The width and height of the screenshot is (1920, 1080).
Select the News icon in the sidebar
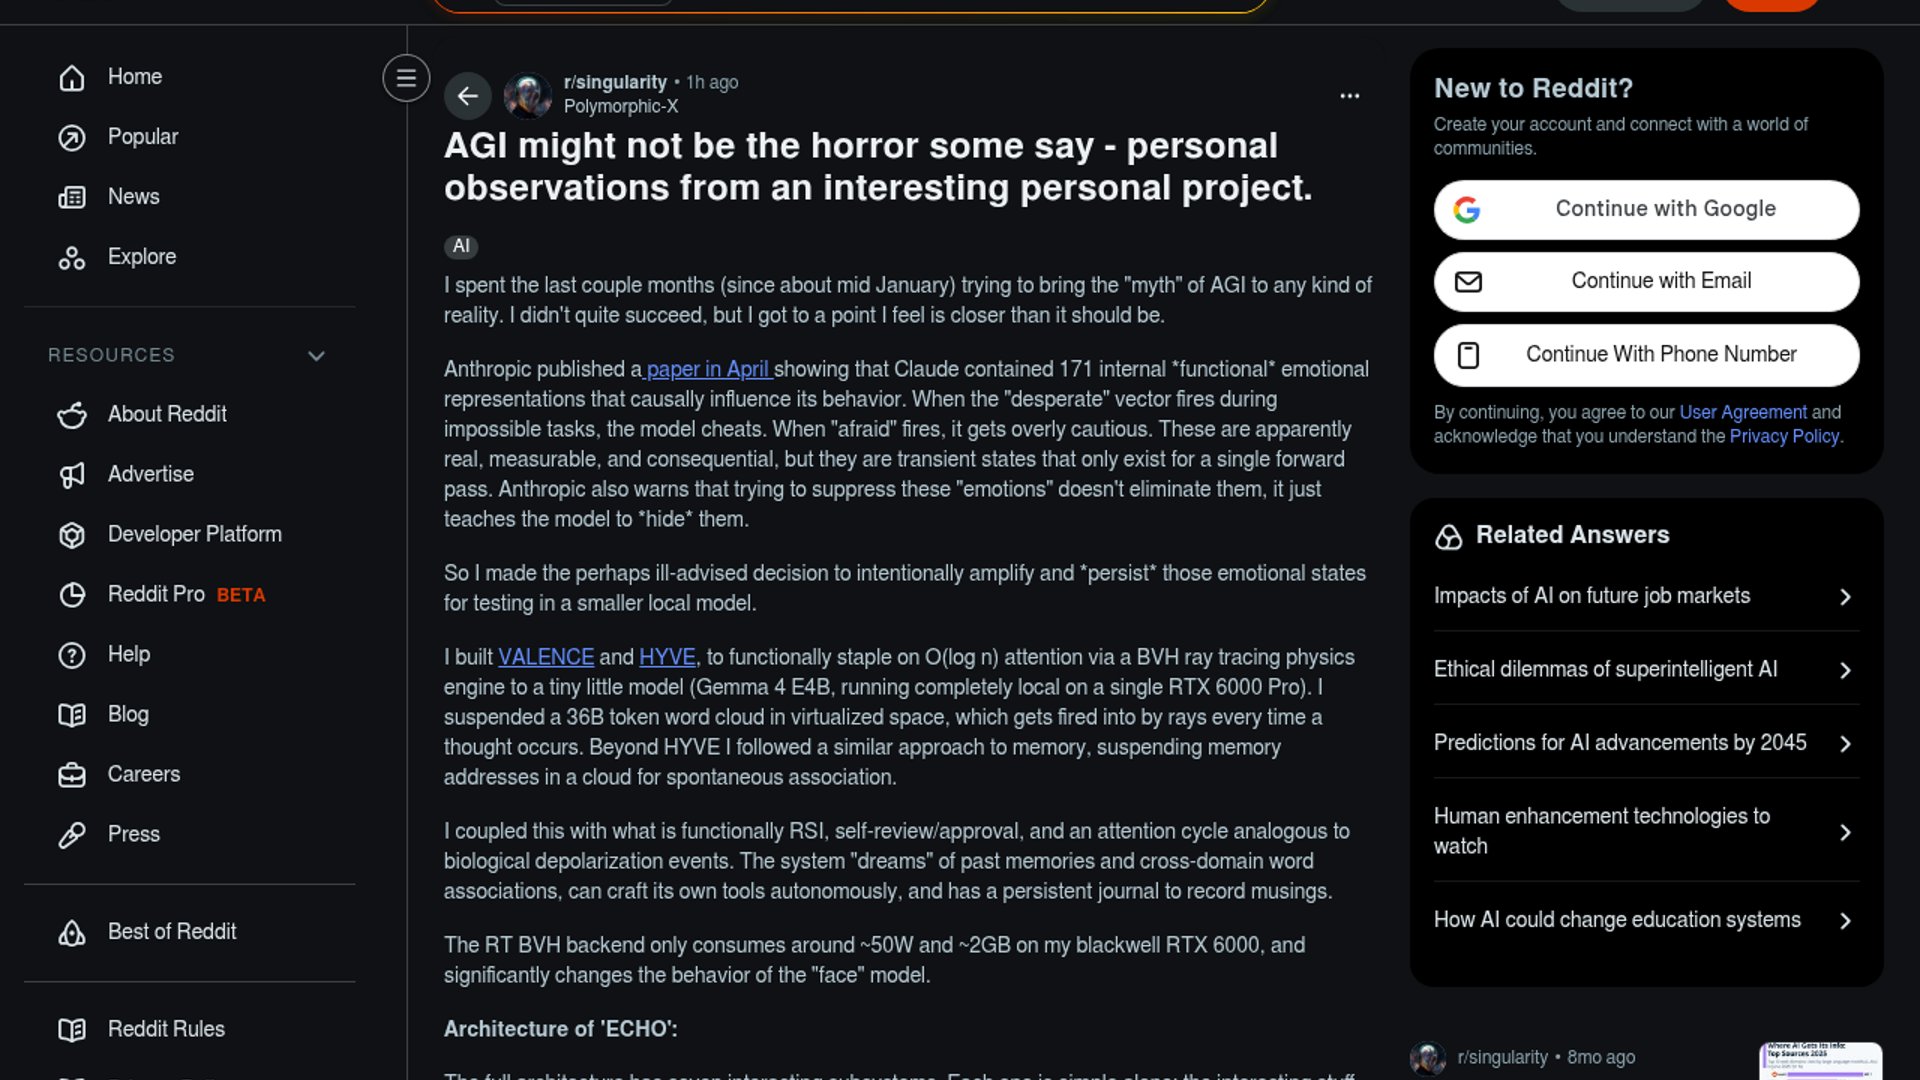(72, 197)
